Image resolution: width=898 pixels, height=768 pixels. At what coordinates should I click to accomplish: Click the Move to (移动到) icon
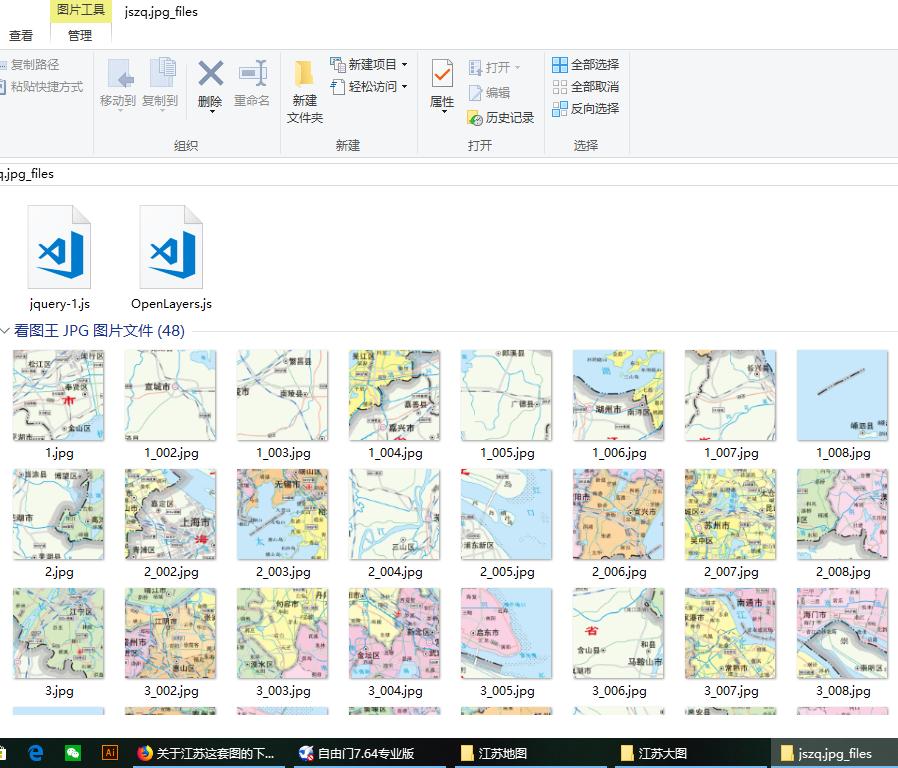[118, 75]
